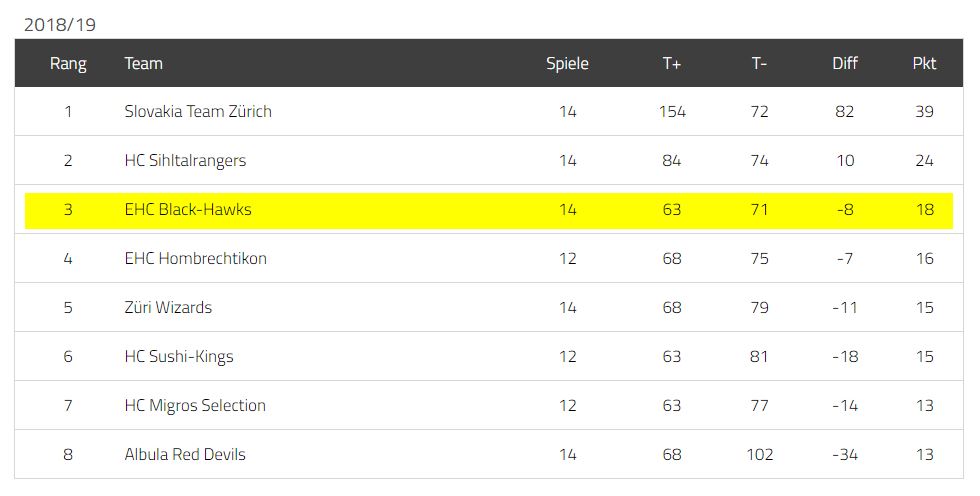Click the 2018/19 season heading
This screenshot has width=980, height=496.
59,25
